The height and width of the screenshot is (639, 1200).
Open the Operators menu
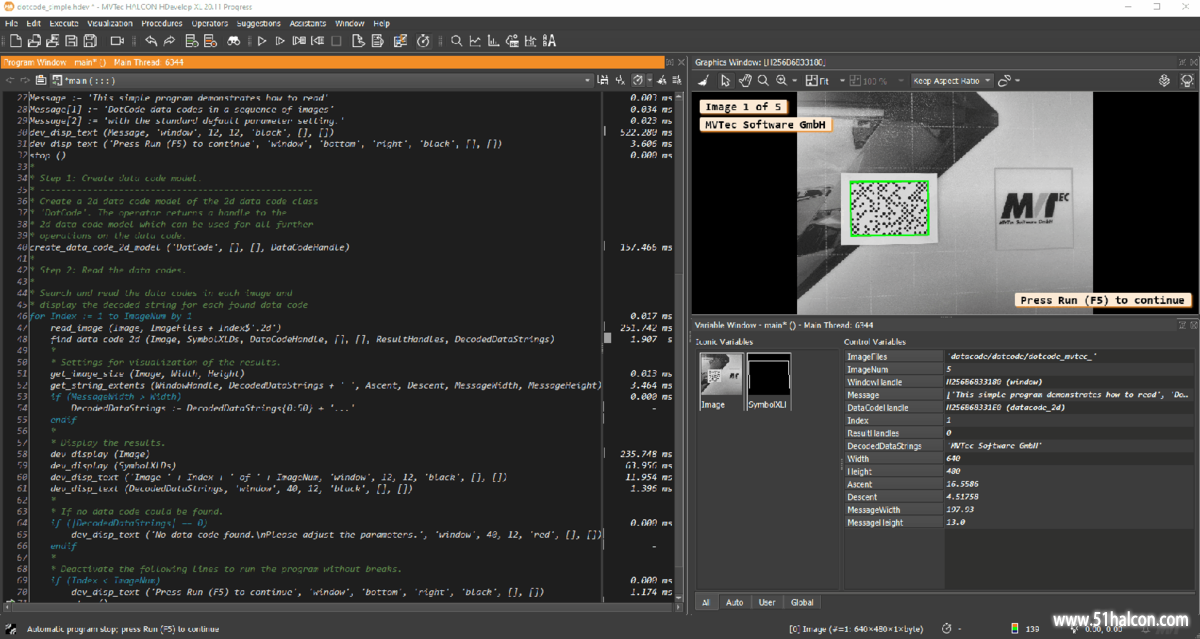click(x=209, y=22)
